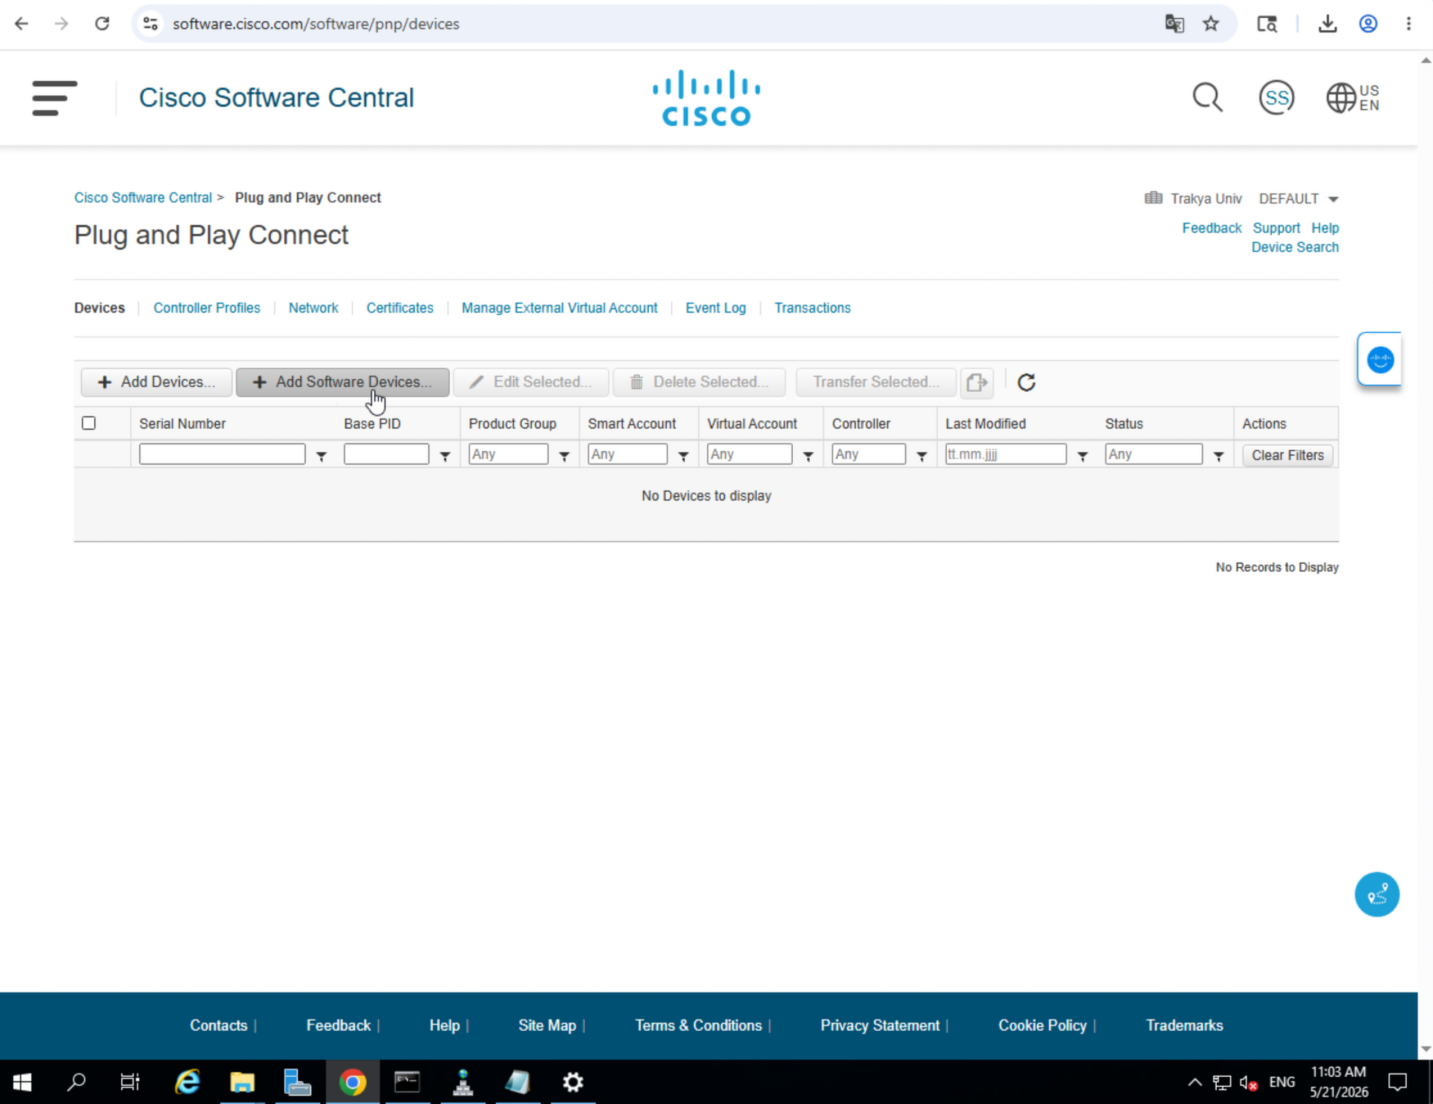1433x1104 pixels.
Task: Open the chat assistant widget on right edge
Action: pos(1380,359)
